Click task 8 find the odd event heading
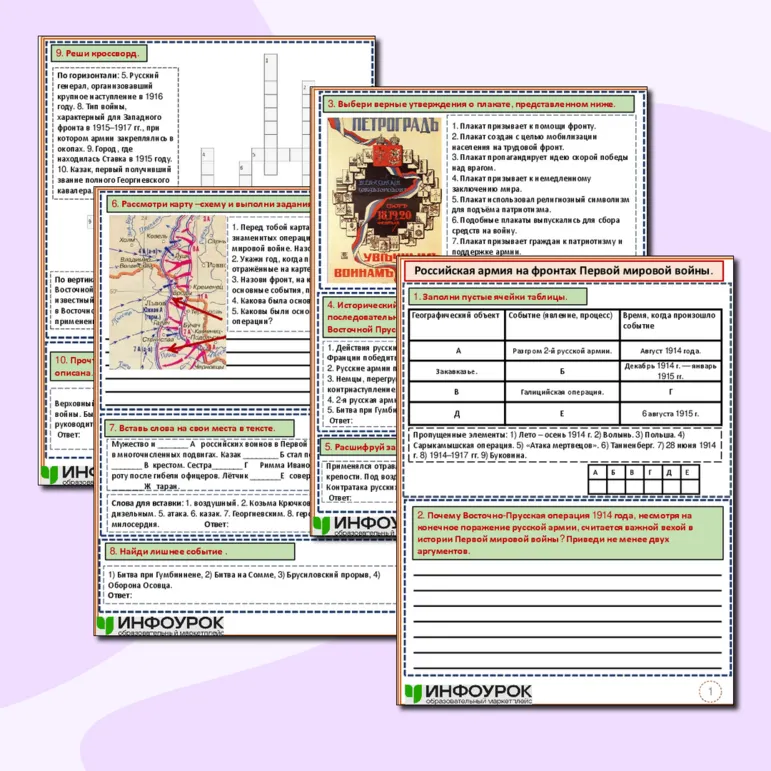This screenshot has width=771, height=771. [200, 551]
